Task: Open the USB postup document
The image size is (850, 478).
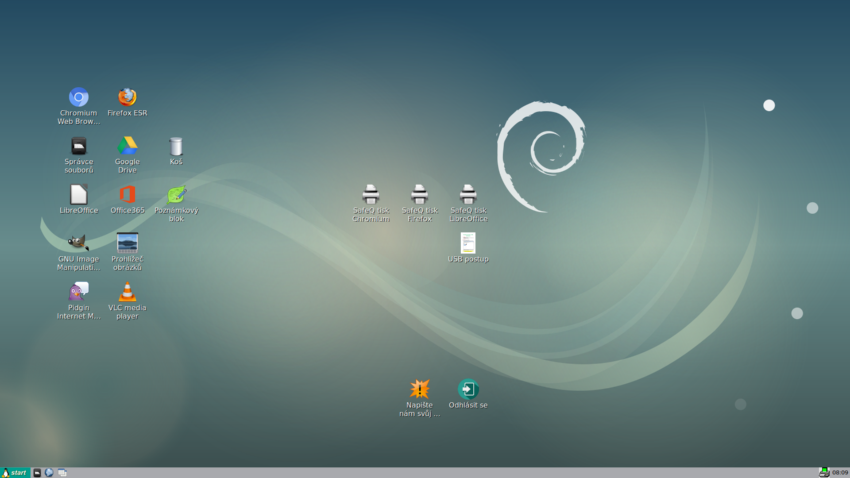Action: pos(468,243)
